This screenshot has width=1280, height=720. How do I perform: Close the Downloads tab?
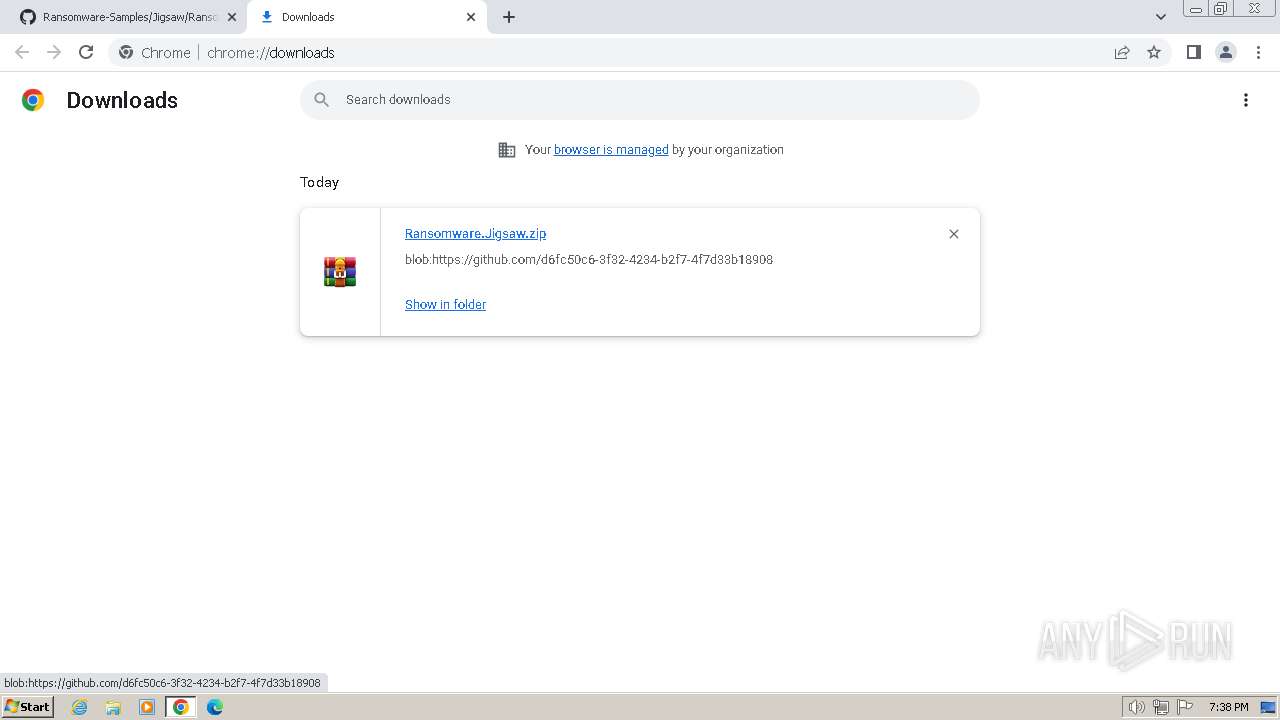(471, 17)
